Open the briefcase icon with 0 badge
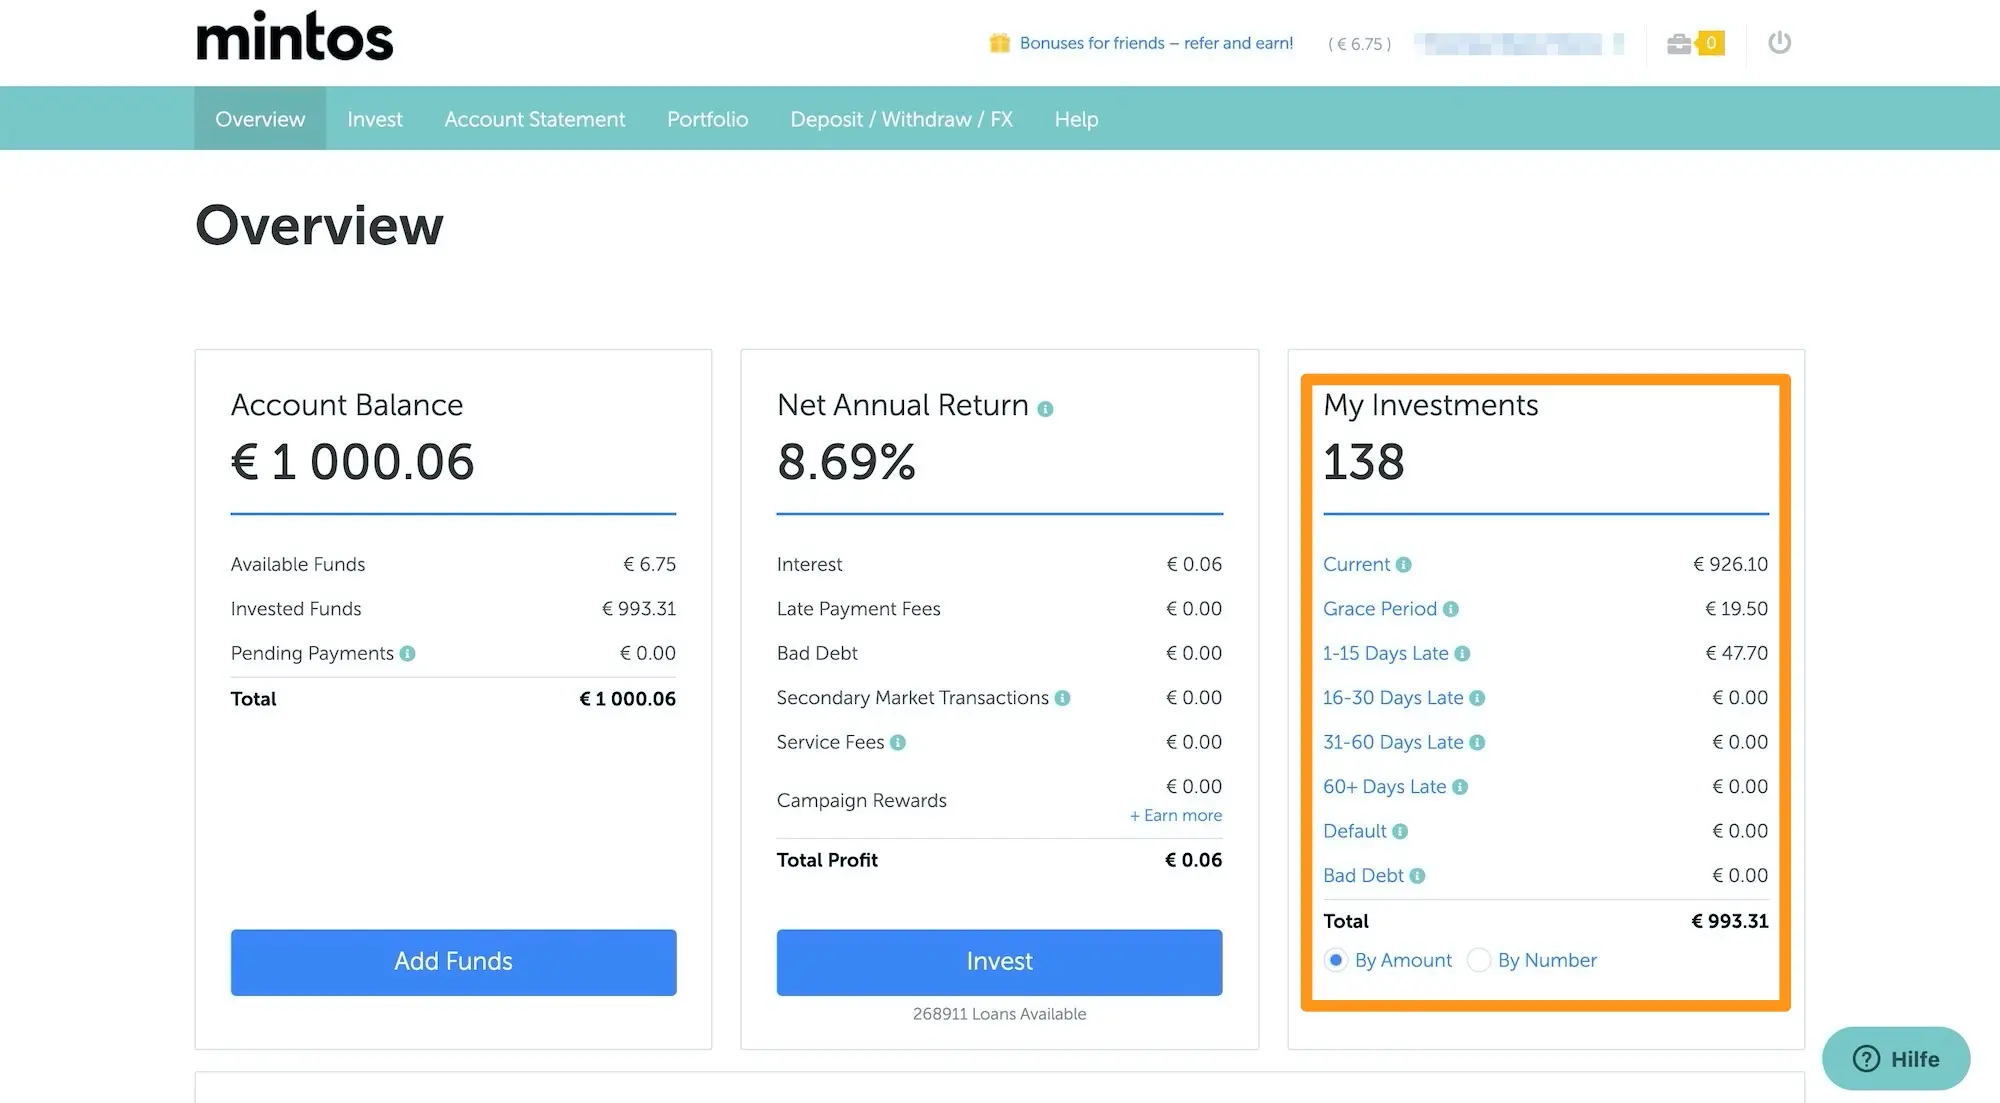The height and width of the screenshot is (1103, 2000). [1695, 43]
